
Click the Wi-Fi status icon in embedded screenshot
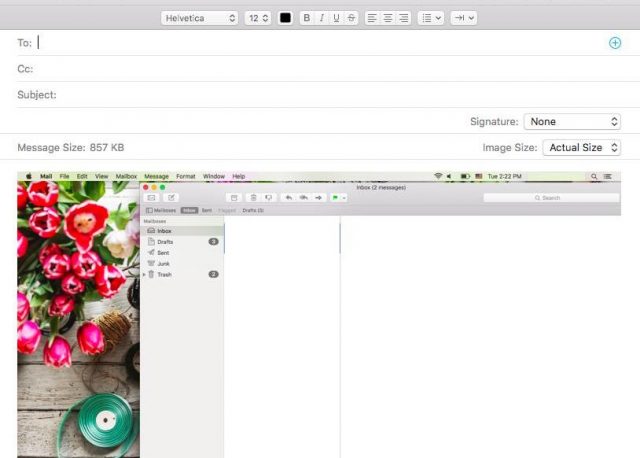(438, 176)
